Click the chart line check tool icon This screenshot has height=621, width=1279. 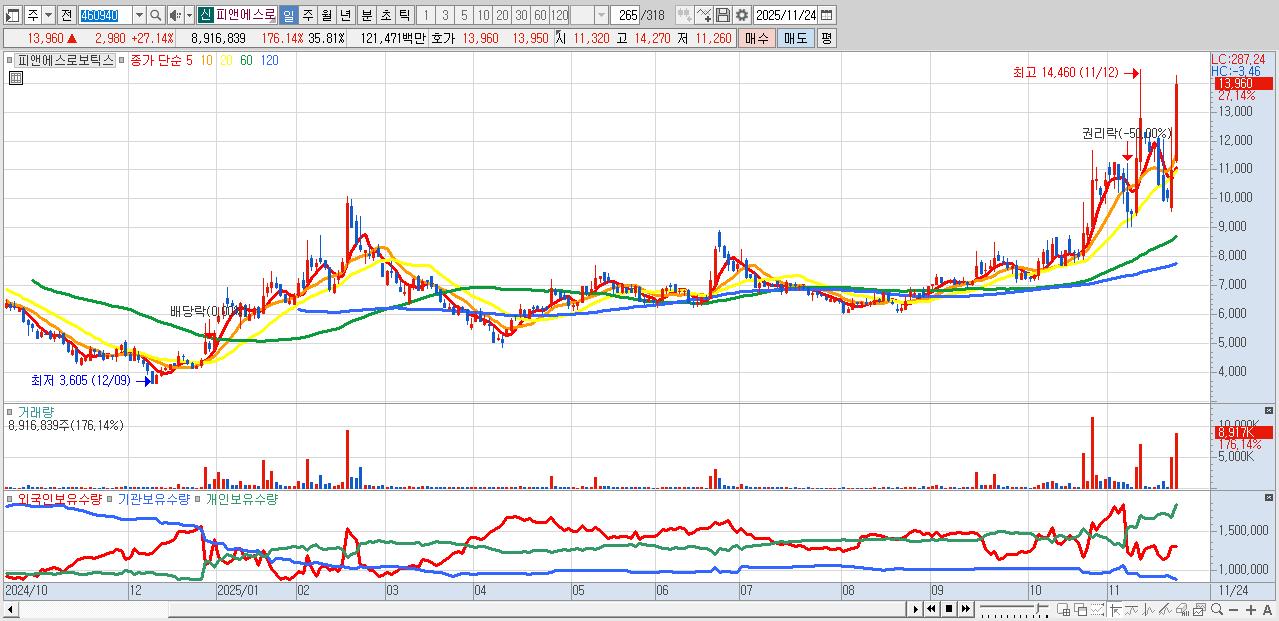pyautogui.click(x=704, y=15)
